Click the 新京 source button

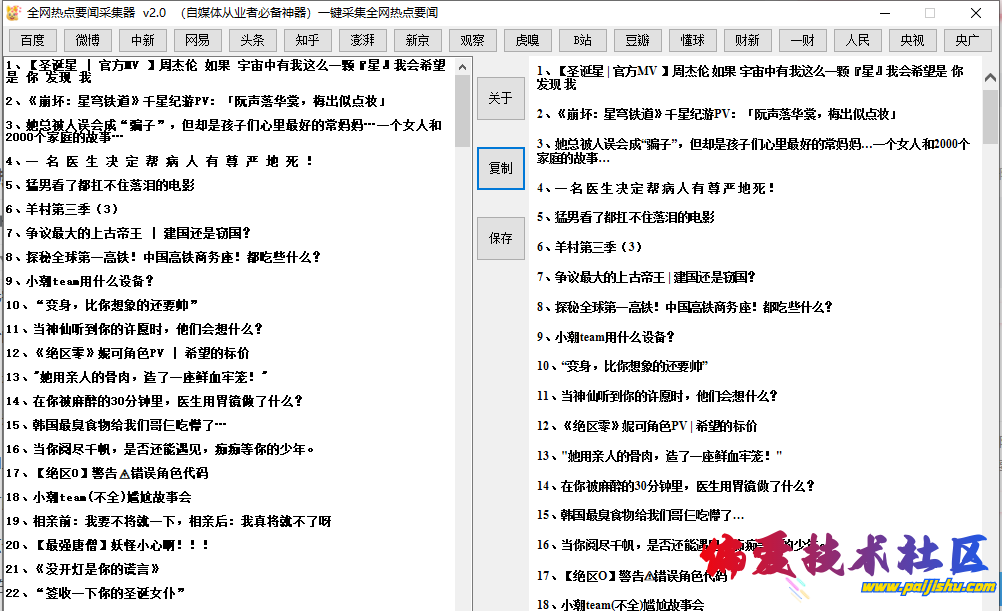[417, 40]
